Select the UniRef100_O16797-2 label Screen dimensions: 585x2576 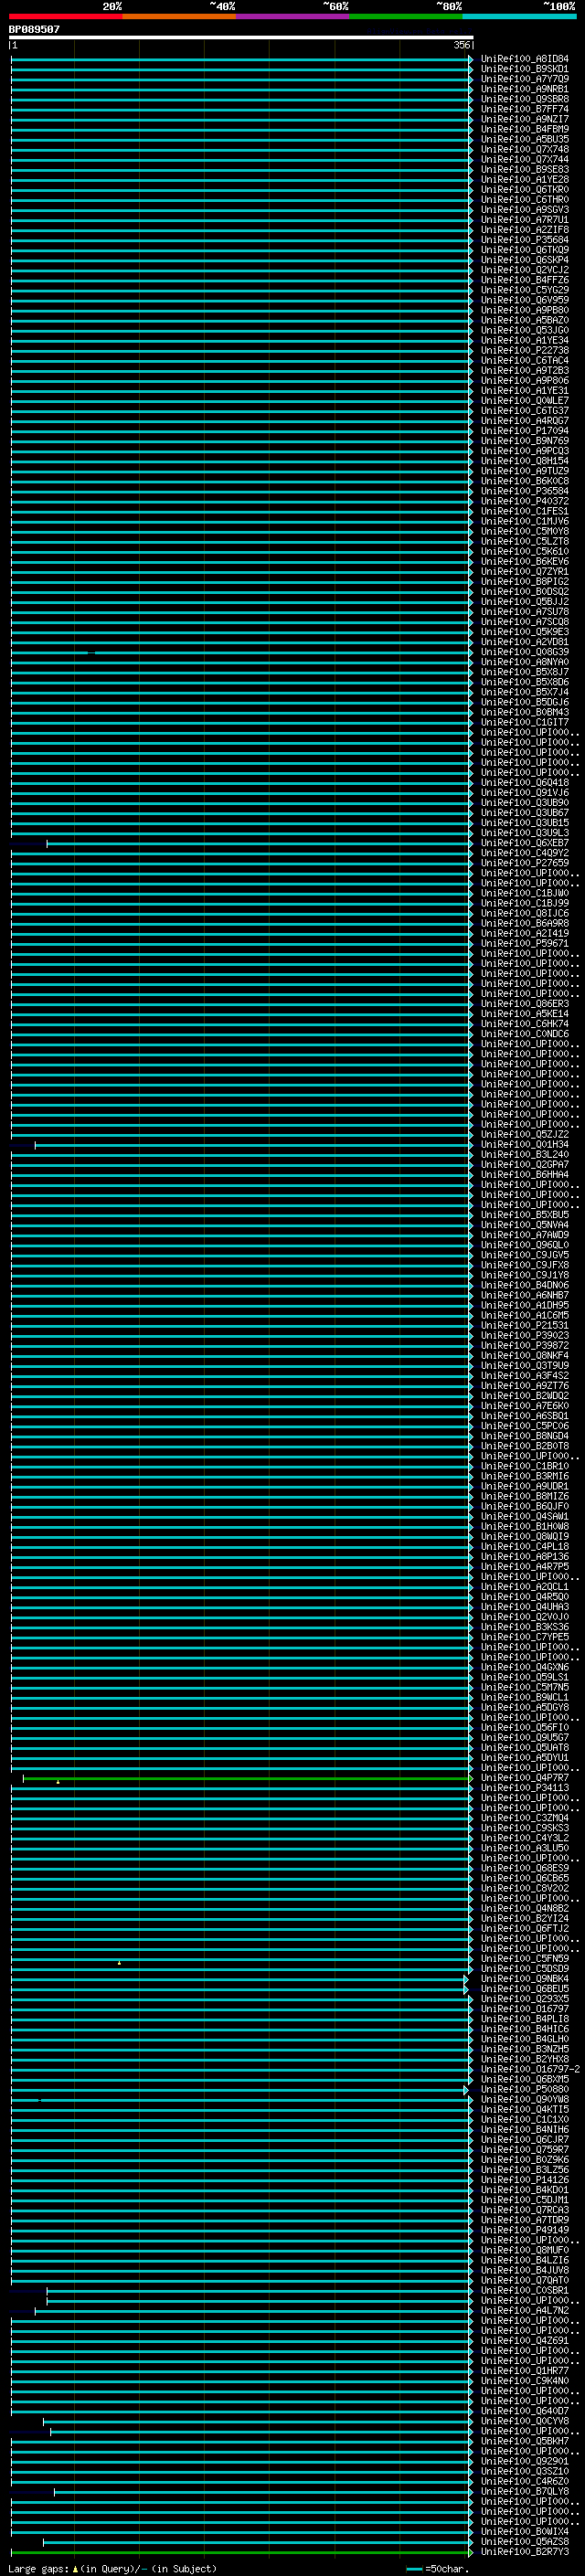click(530, 2069)
